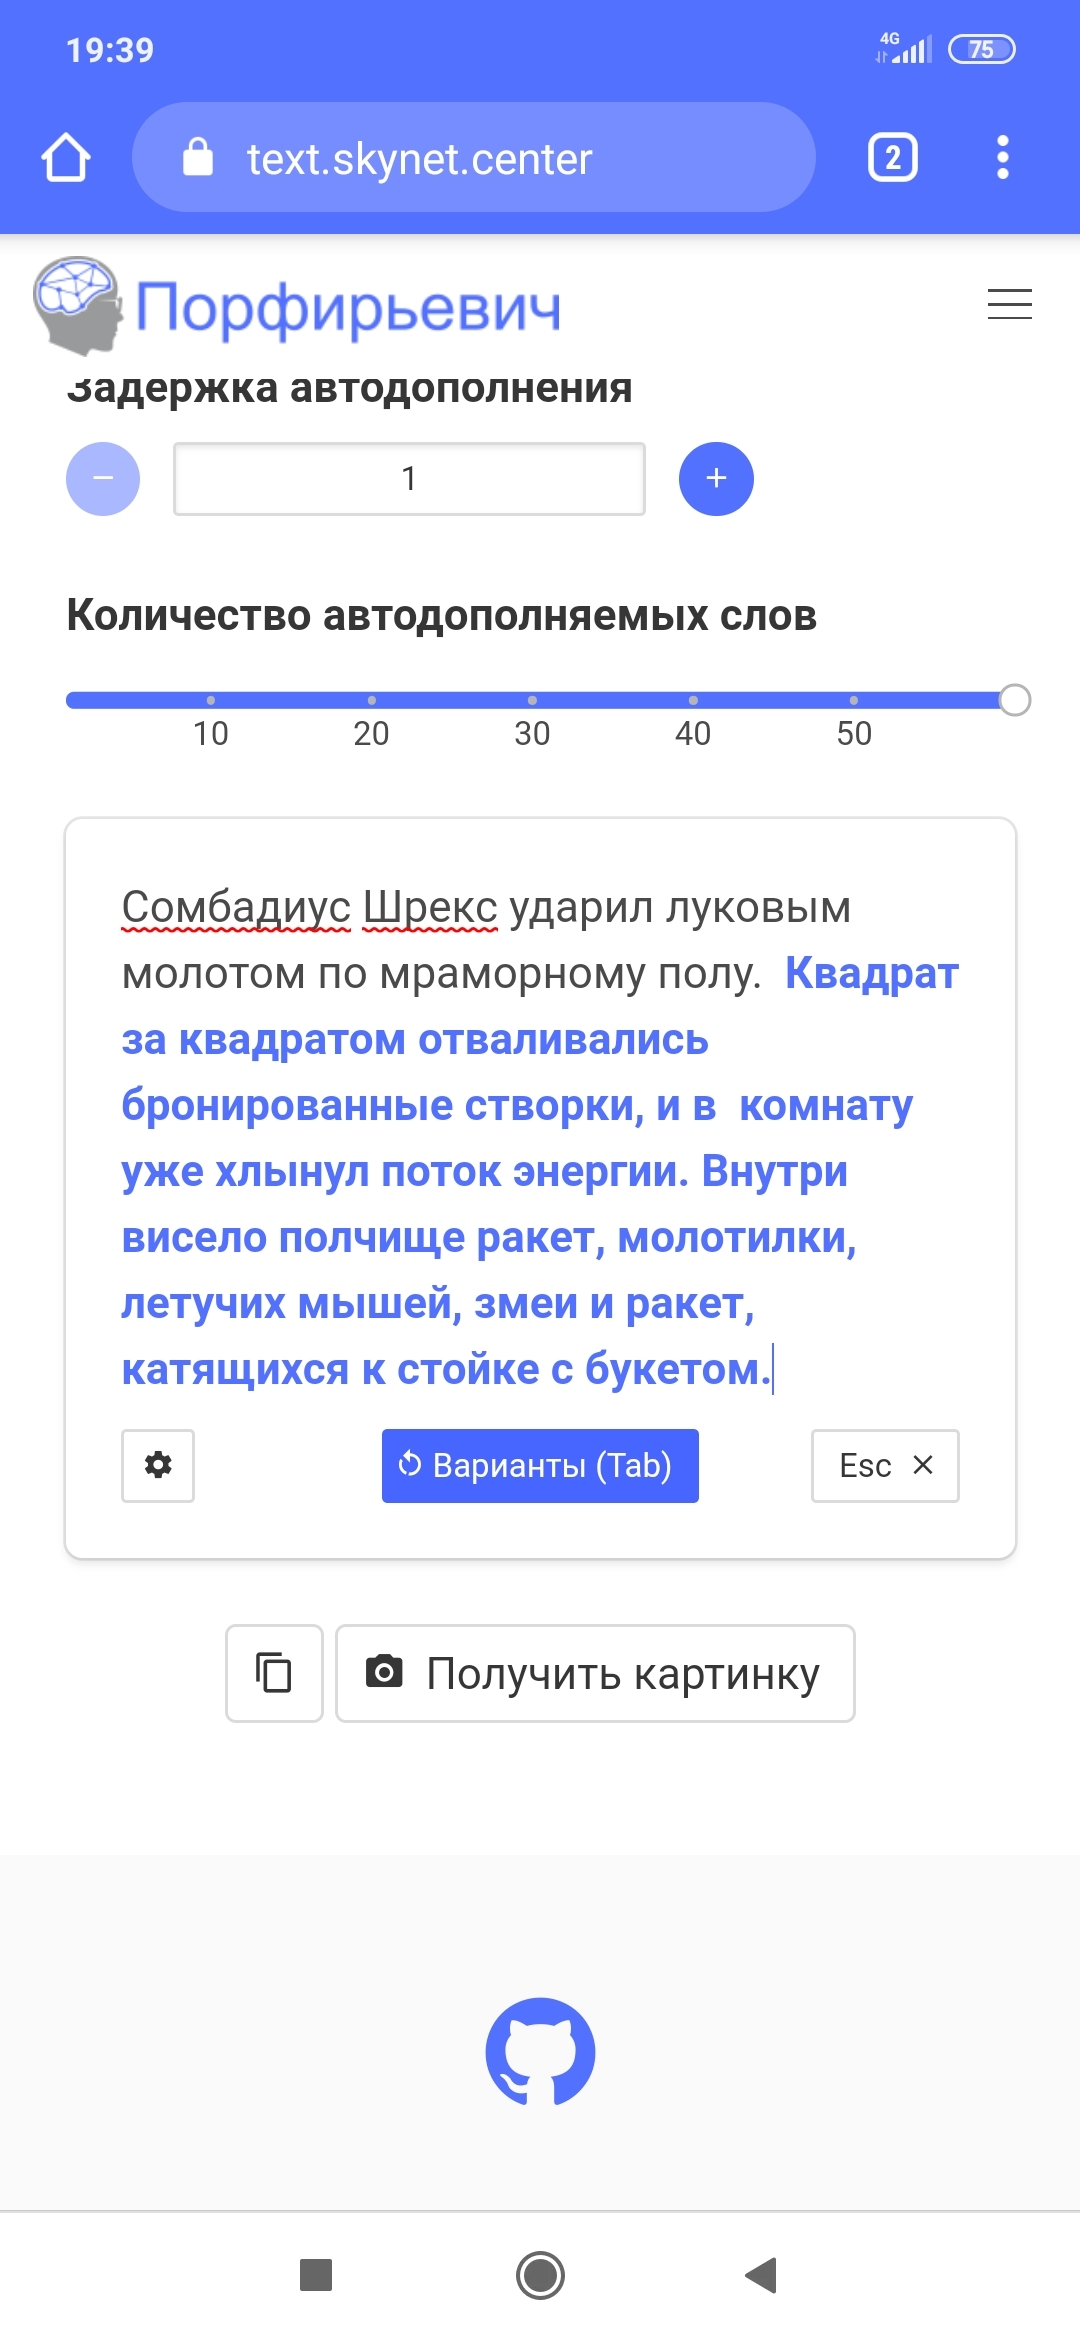The image size is (1080, 2340).
Task: Click the word count slider handle
Action: click(1014, 700)
